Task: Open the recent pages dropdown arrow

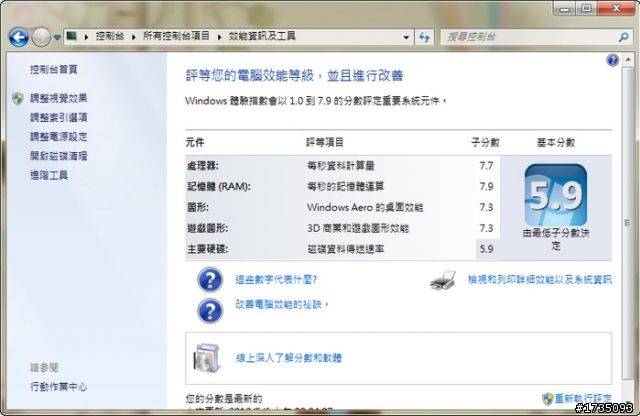Action: (x=57, y=38)
